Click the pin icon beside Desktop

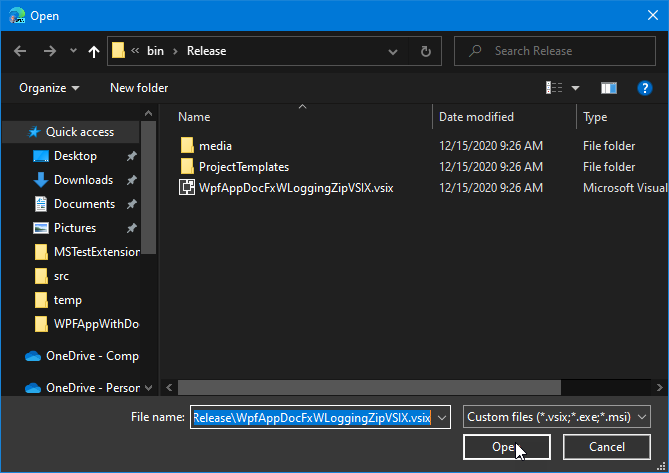pyautogui.click(x=132, y=156)
